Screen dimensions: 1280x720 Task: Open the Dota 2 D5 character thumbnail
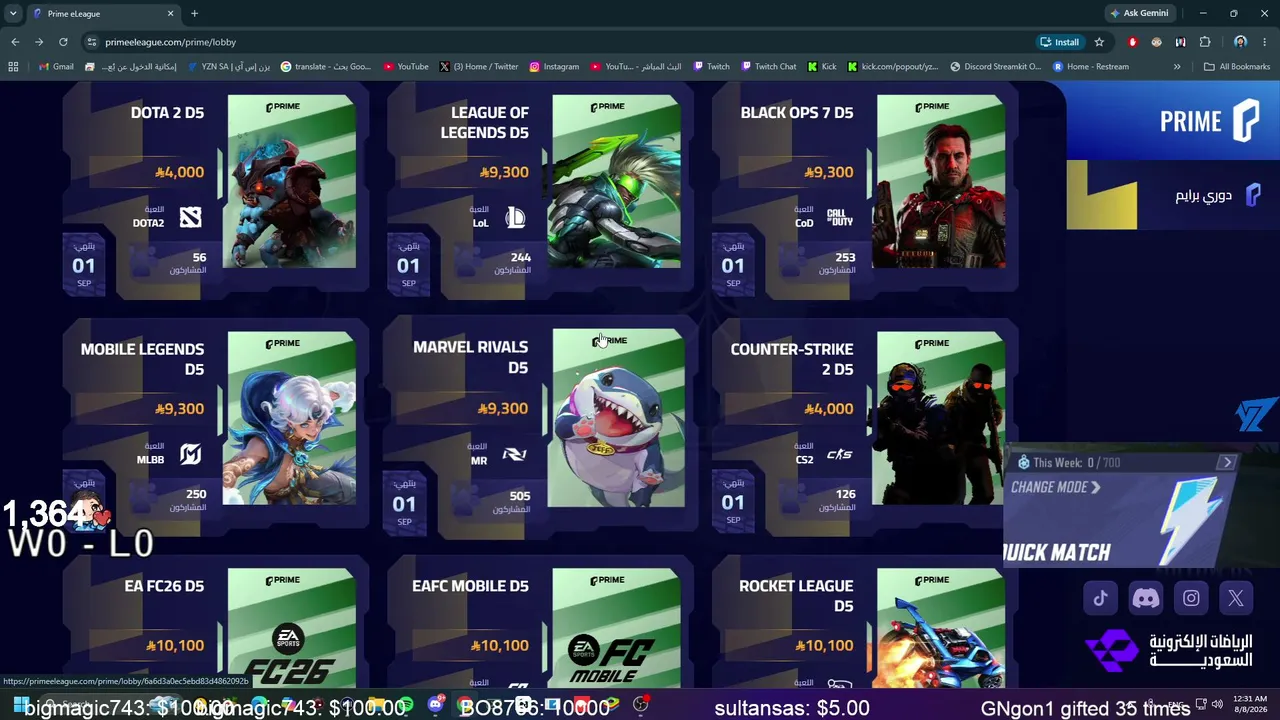pyautogui.click(x=291, y=182)
